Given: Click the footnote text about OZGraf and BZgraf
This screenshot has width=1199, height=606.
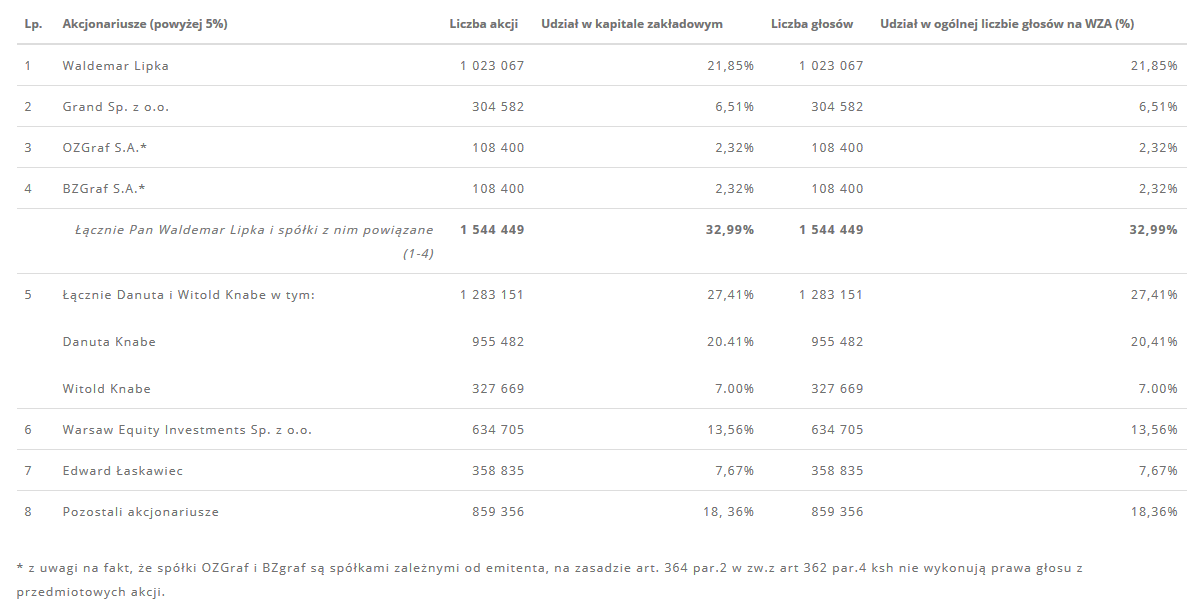Looking at the screenshot, I should [549, 580].
